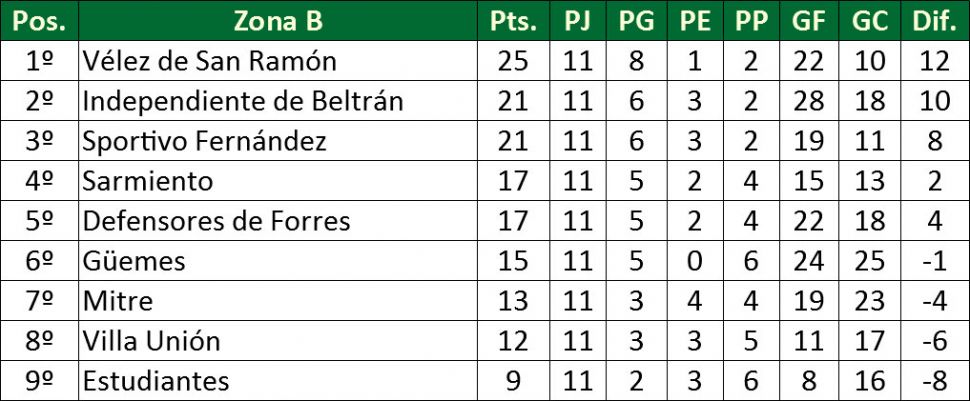Image resolution: width=970 pixels, height=401 pixels.
Task: Select the Independiente de Beltrán row name
Action: pos(243,101)
